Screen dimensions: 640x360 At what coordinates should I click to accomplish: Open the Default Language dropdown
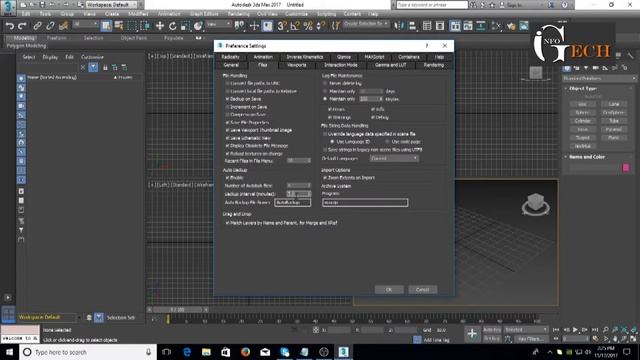(x=394, y=158)
